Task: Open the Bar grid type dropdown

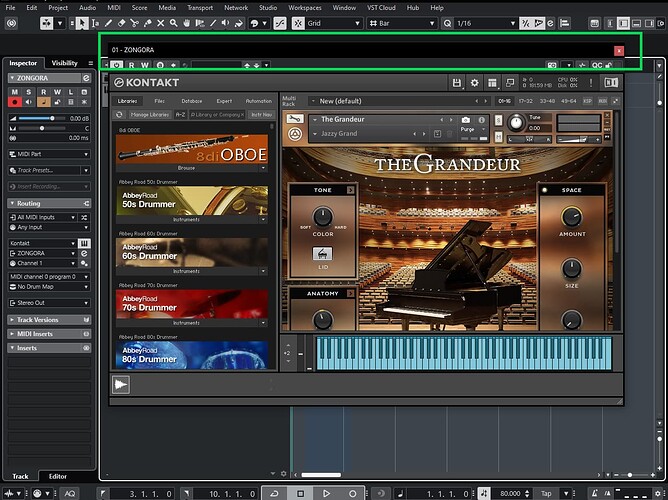Action: (402, 23)
